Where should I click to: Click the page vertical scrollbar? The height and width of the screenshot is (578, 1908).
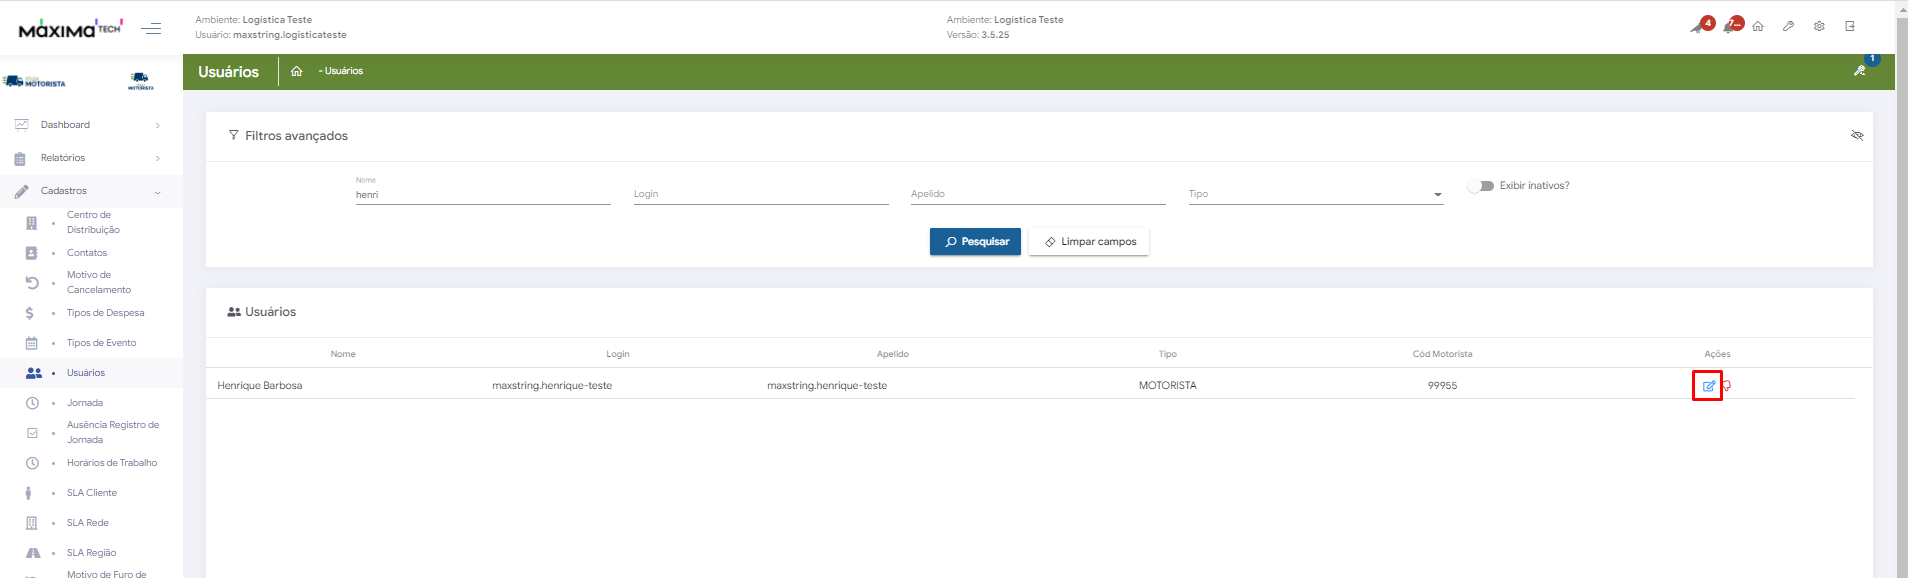tap(1901, 296)
